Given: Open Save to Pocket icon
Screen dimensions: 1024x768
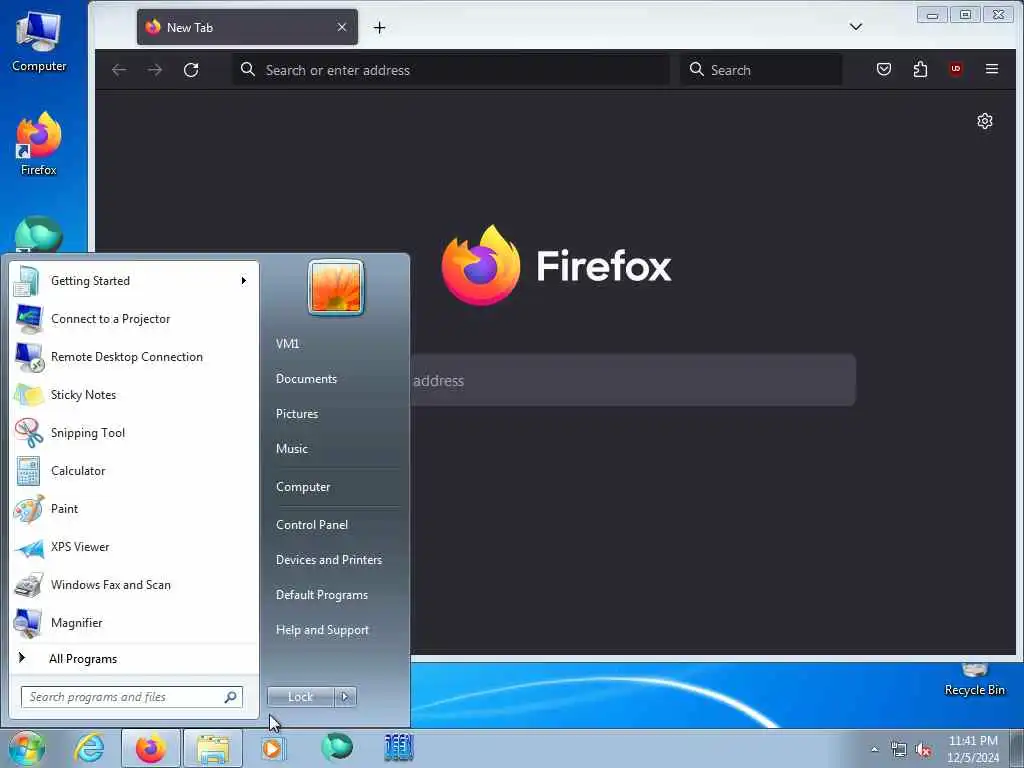Looking at the screenshot, I should (884, 69).
